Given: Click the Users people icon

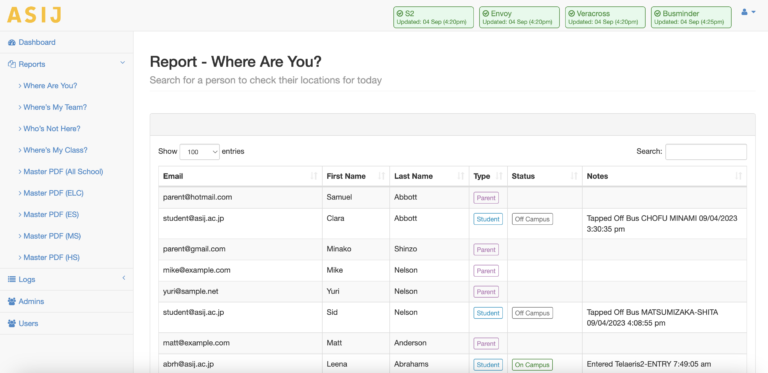Looking at the screenshot, I should point(12,324).
